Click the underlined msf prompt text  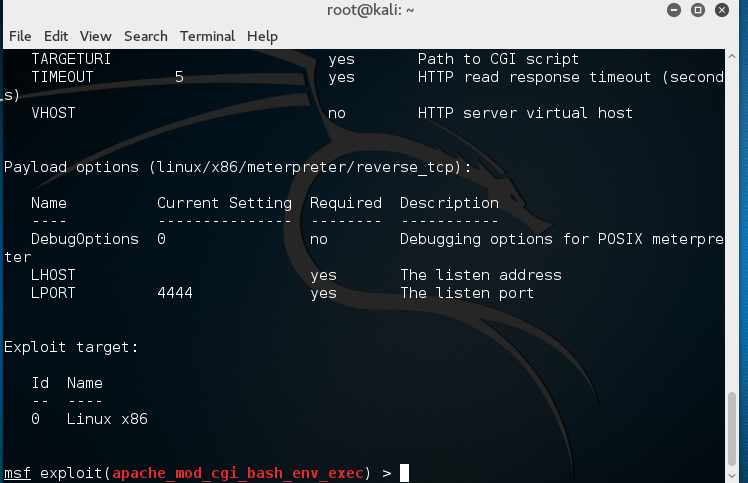(18, 473)
